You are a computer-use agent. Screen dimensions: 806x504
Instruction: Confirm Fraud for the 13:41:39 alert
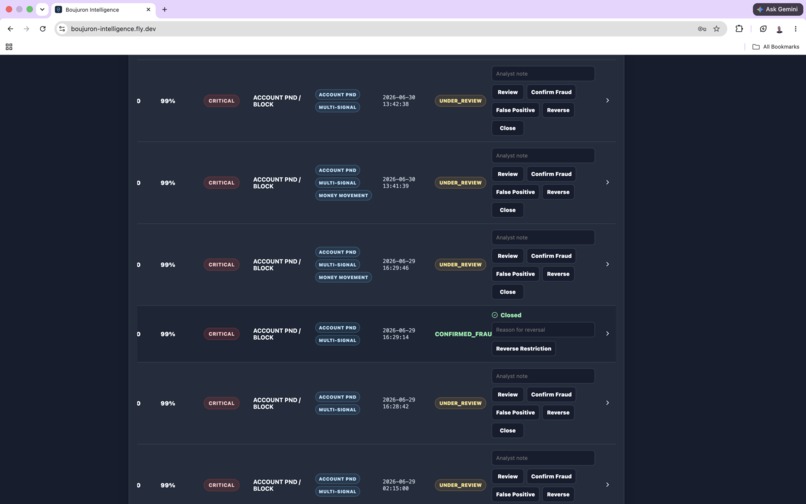coord(551,174)
